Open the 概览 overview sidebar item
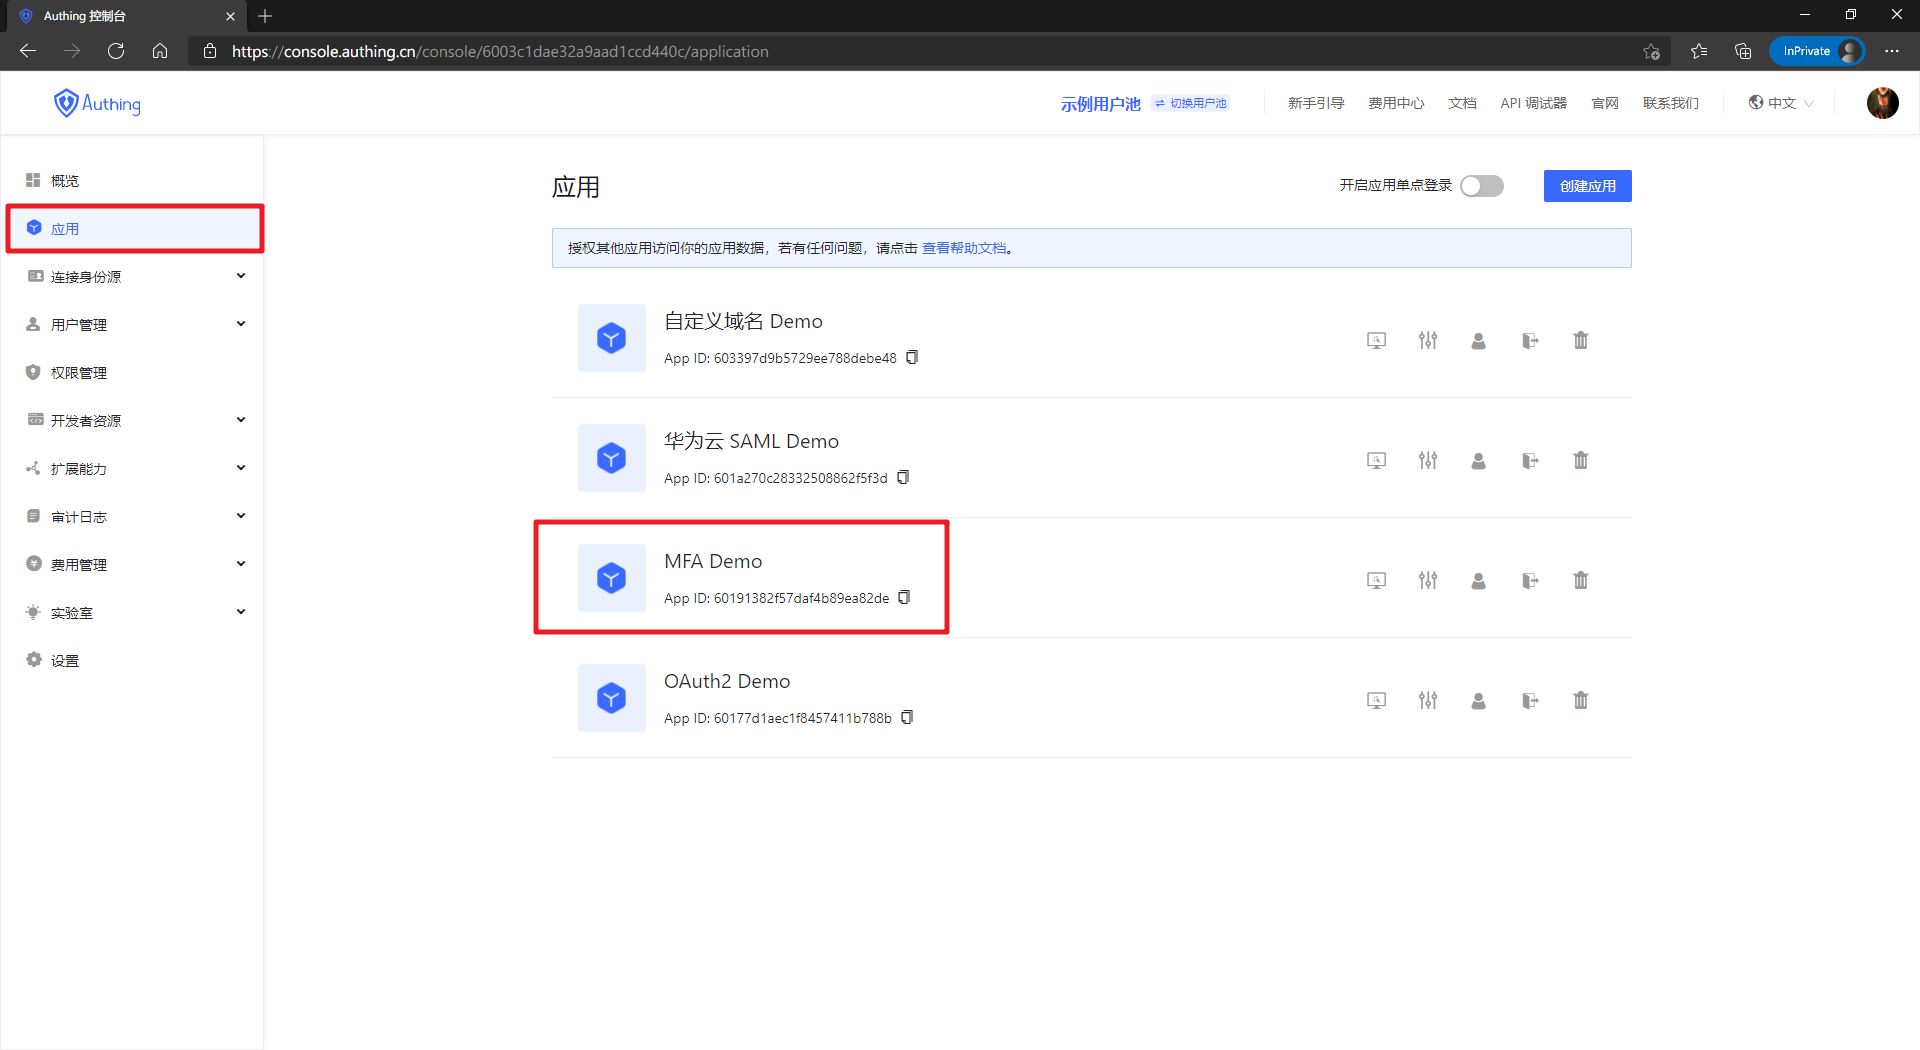 click(132, 181)
